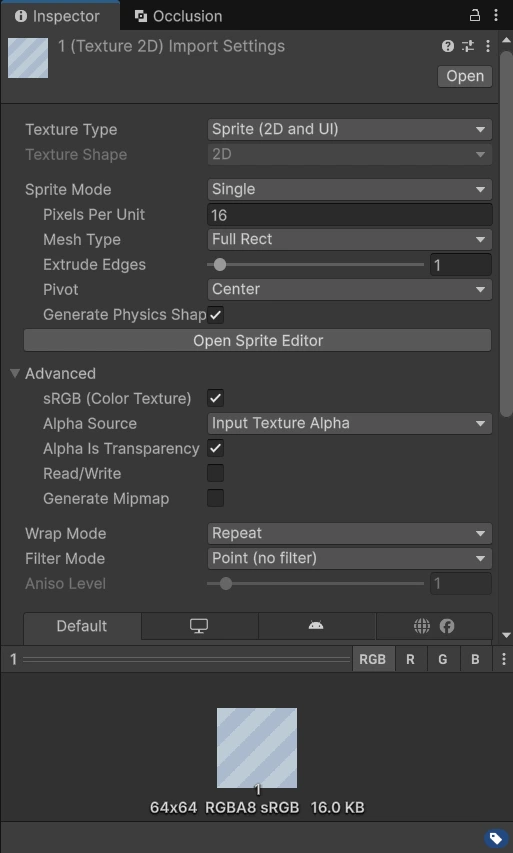Open the Alpha Source dropdown

coord(350,423)
